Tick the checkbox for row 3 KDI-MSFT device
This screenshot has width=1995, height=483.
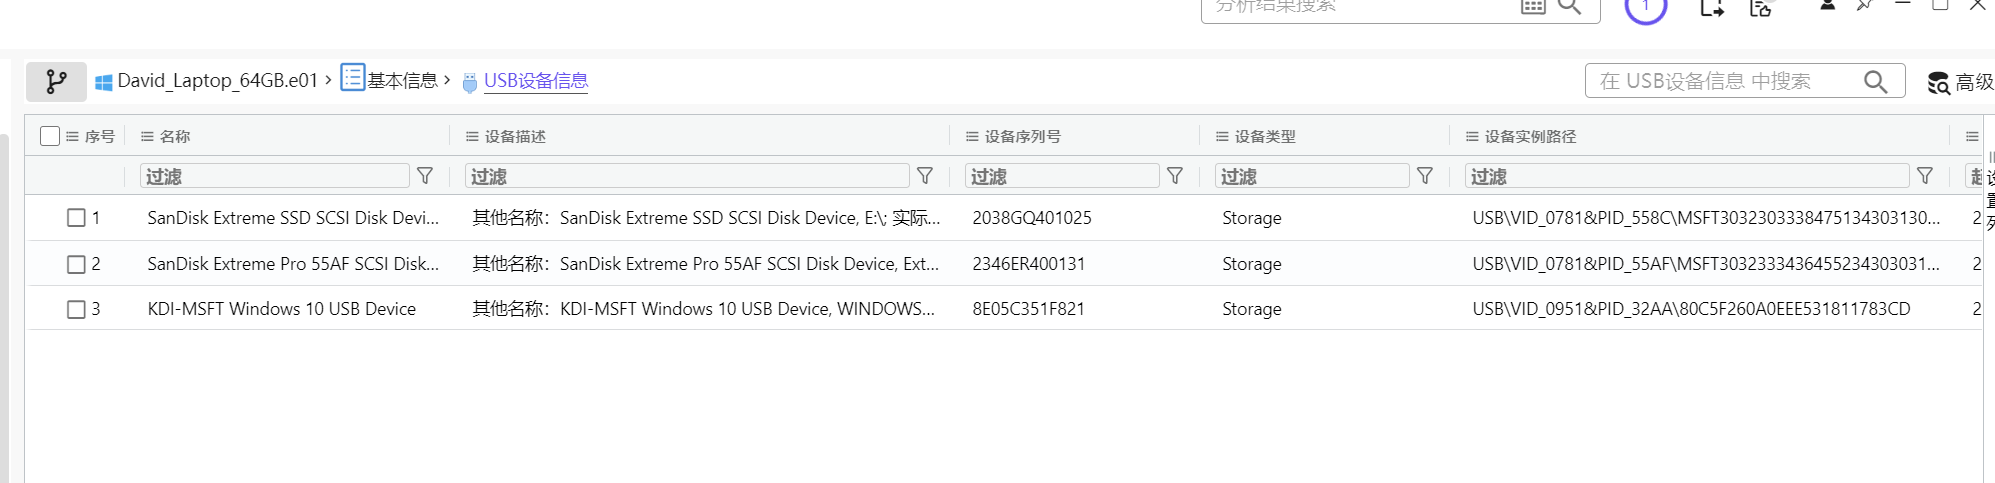(x=76, y=309)
